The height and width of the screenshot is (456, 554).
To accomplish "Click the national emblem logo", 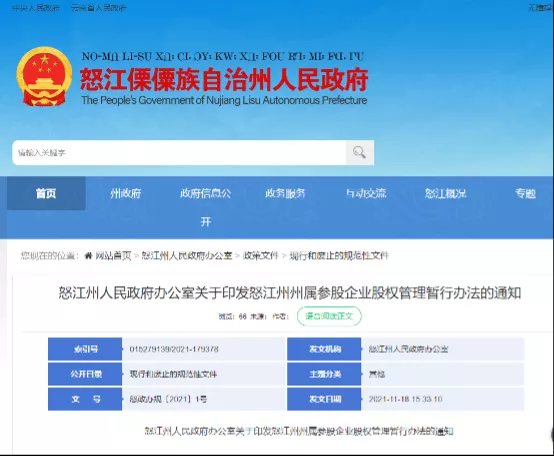I will pos(44,76).
